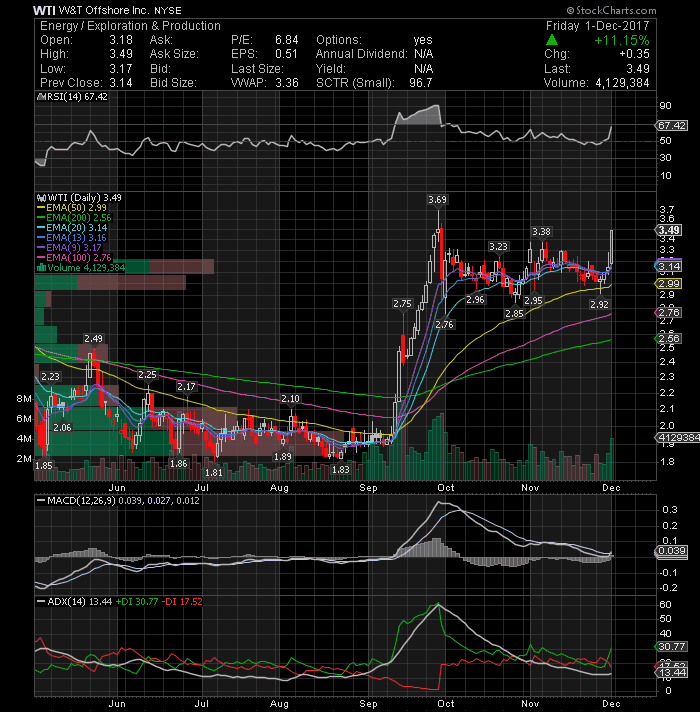
Task: Click the VWAP 3.36 value
Action: tap(286, 83)
